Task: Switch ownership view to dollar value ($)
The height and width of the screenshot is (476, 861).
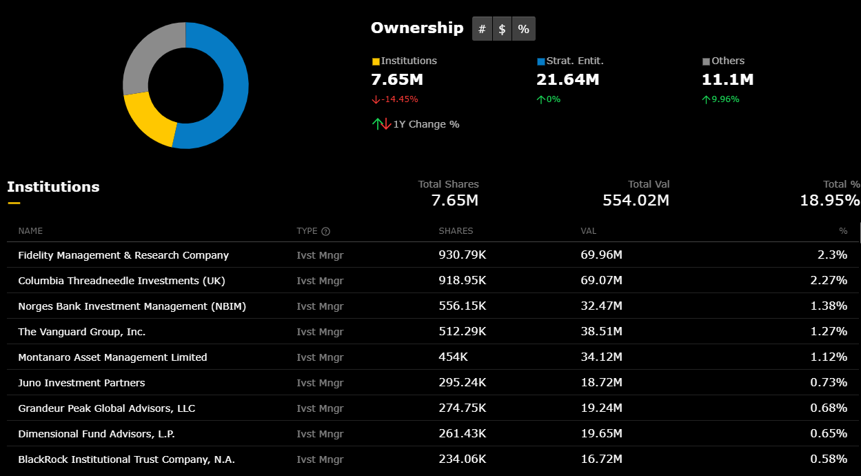Action: [x=502, y=29]
